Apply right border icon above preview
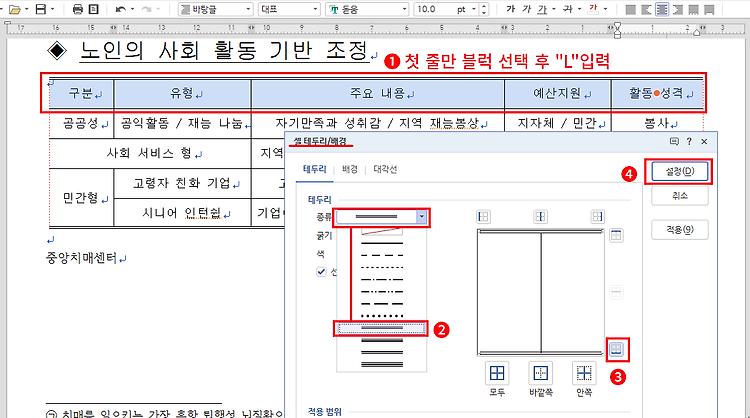This screenshot has width=750, height=418. [597, 217]
